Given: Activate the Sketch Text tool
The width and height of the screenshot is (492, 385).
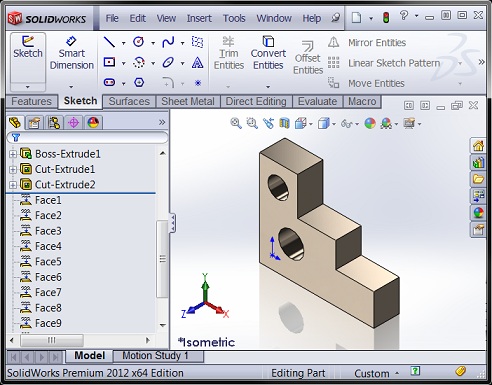Looking at the screenshot, I should click(x=198, y=62).
